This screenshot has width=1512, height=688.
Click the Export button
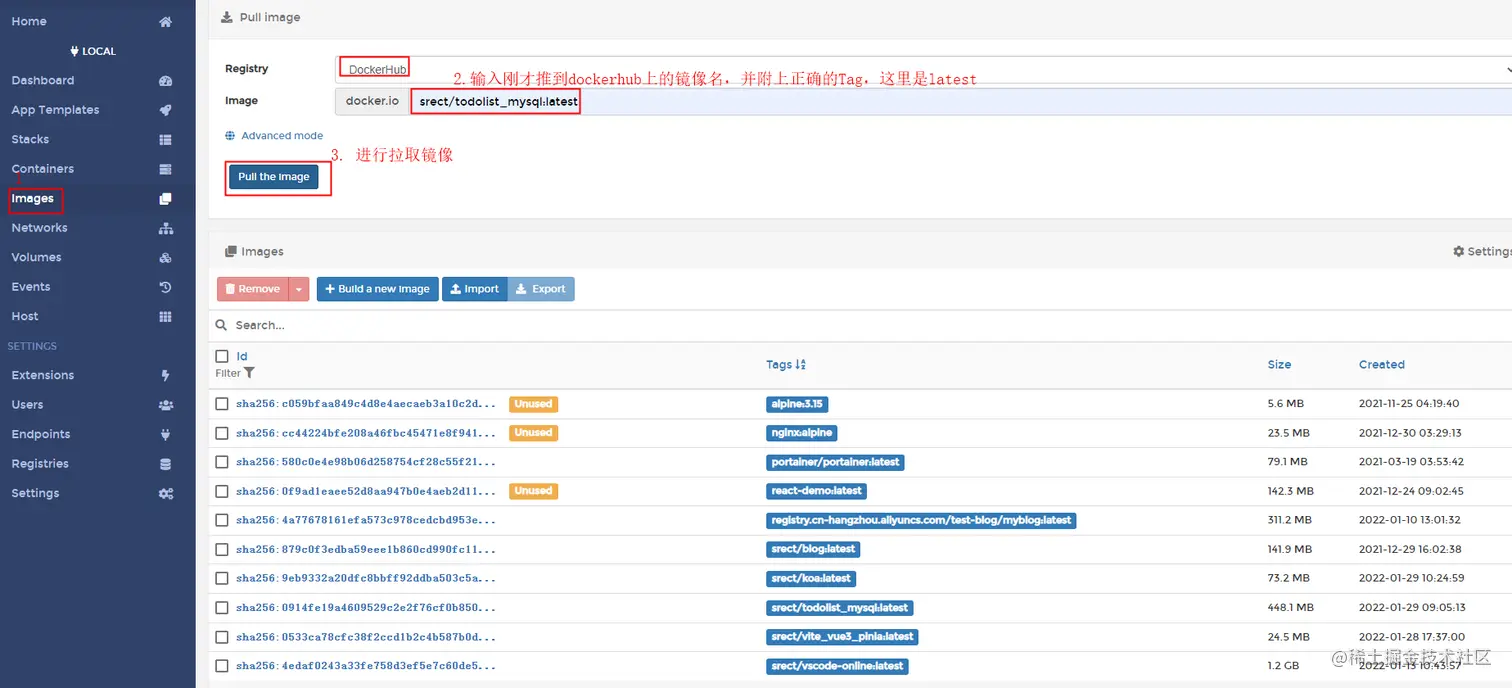click(x=541, y=289)
